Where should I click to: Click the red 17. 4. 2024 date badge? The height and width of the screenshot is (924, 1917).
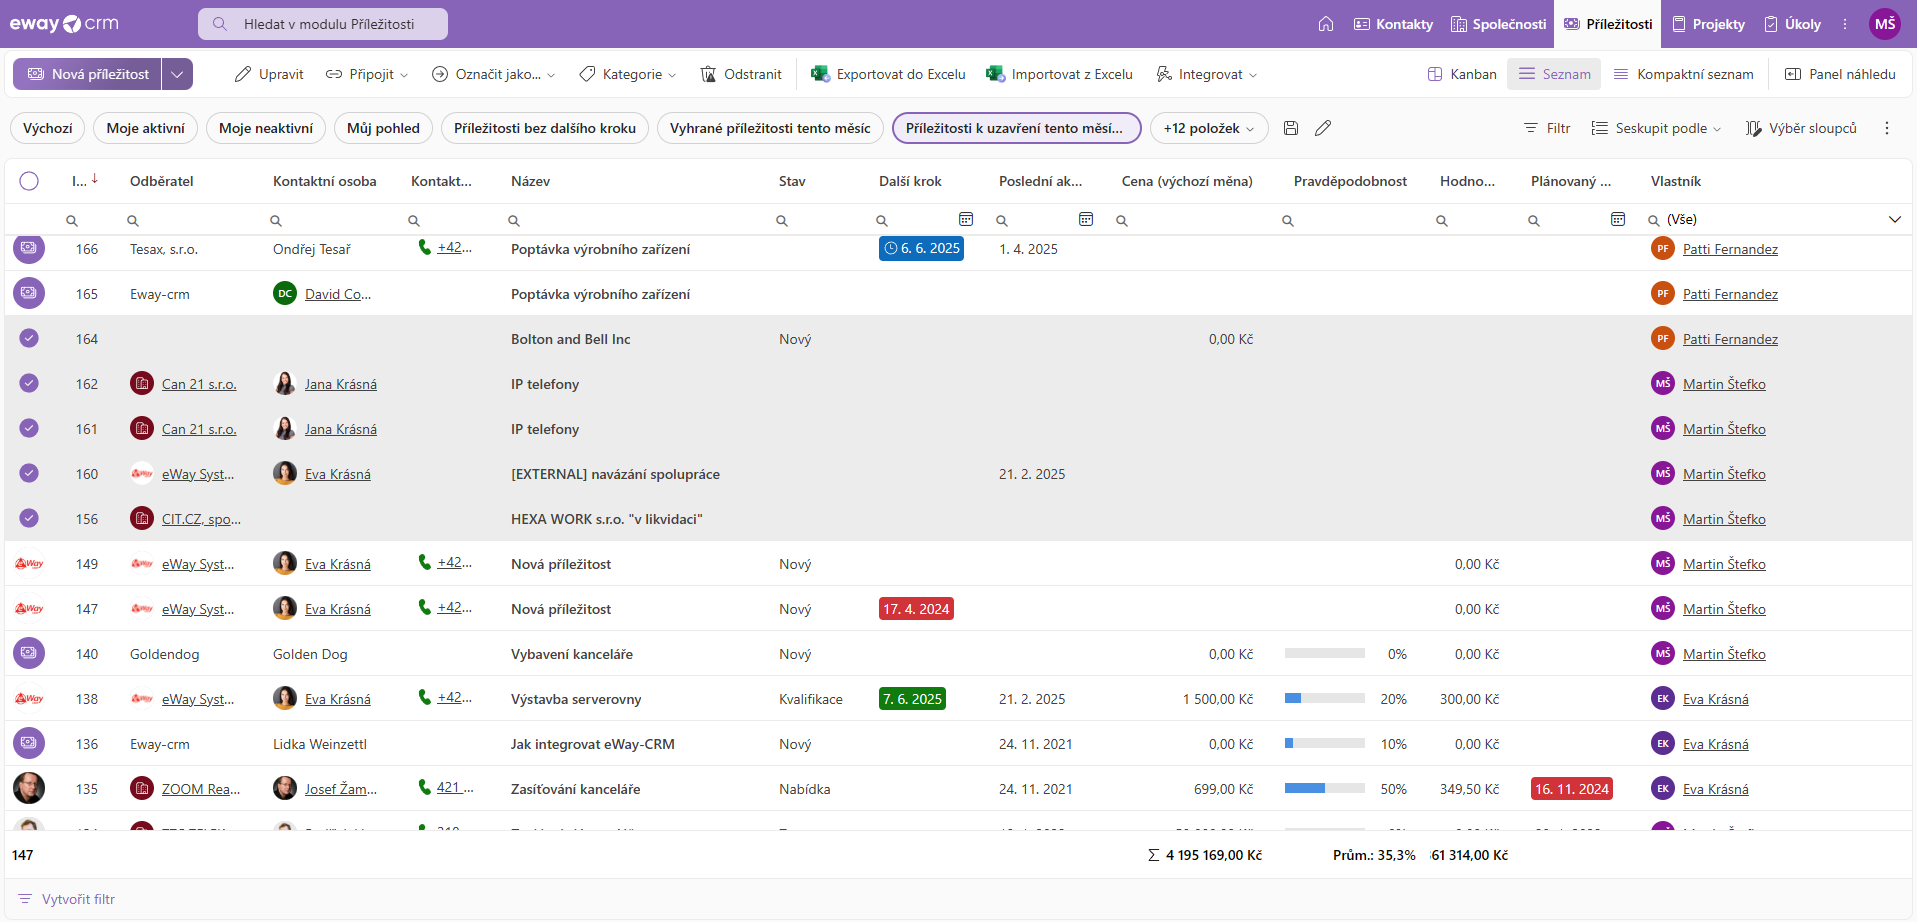916,609
